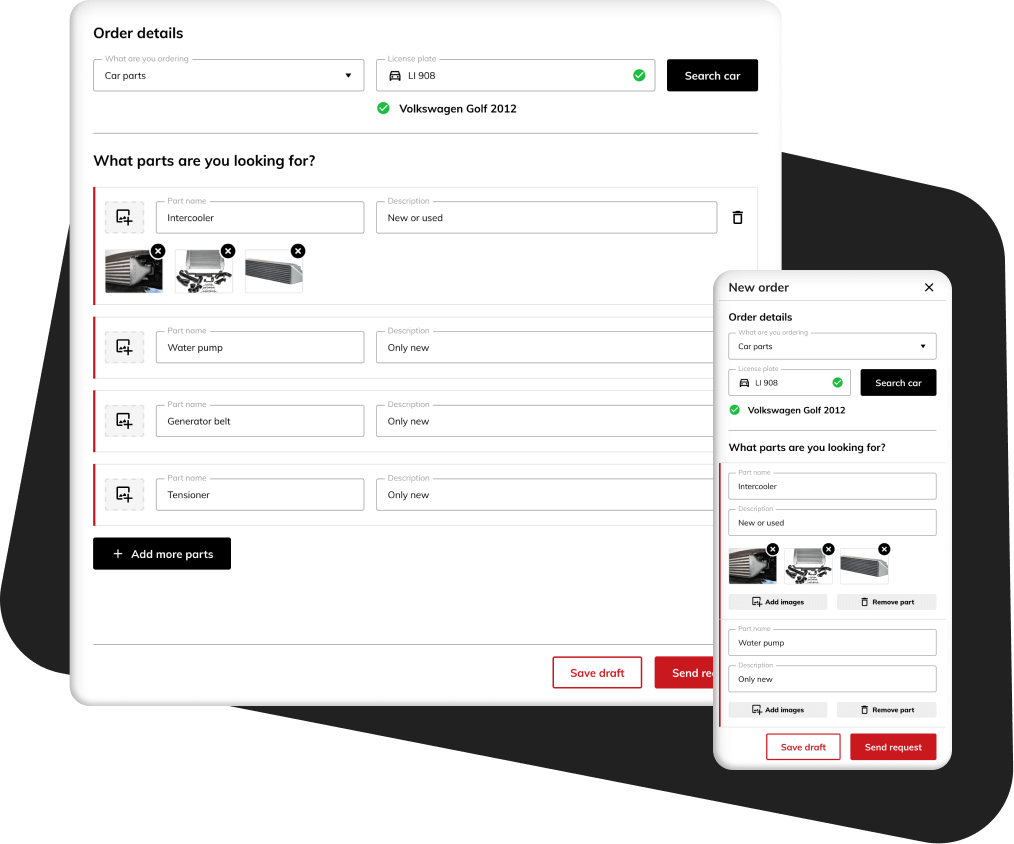
Task: Click the add image icon beside Tensioner
Action: point(124,494)
